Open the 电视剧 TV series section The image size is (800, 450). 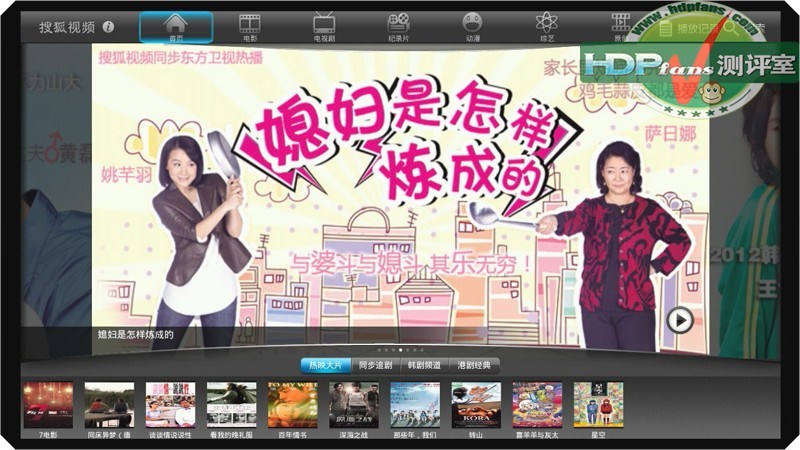[x=324, y=27]
